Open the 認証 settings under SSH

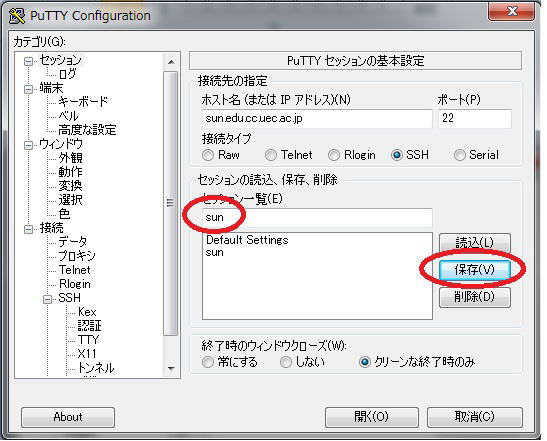(x=89, y=326)
